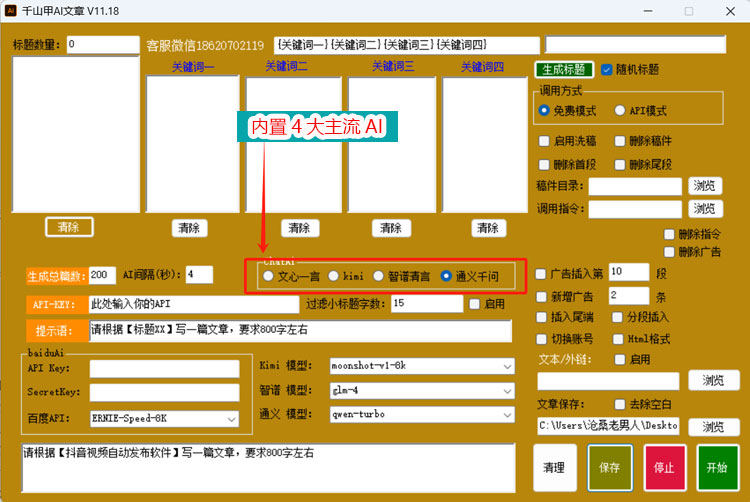Enable the 启用洗稿 checkbox

[544, 141]
